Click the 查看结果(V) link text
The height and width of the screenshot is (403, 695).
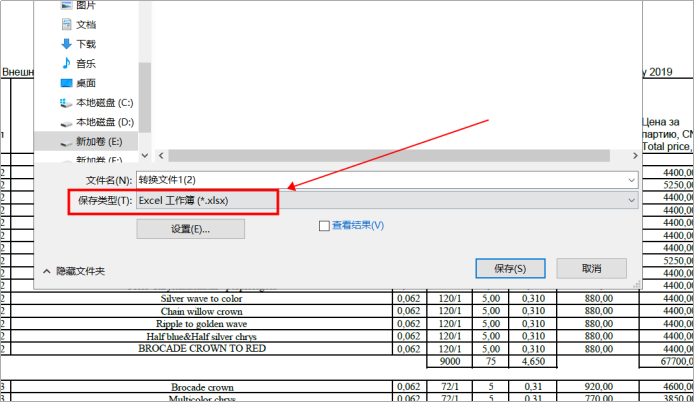(x=358, y=226)
